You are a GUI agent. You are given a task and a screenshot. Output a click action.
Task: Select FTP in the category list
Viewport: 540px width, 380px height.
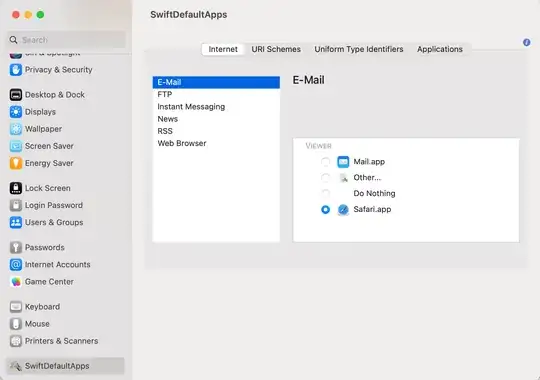point(216,94)
